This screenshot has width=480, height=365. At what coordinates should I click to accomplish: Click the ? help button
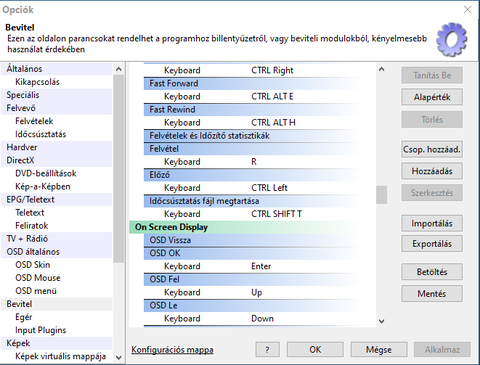[x=267, y=350]
